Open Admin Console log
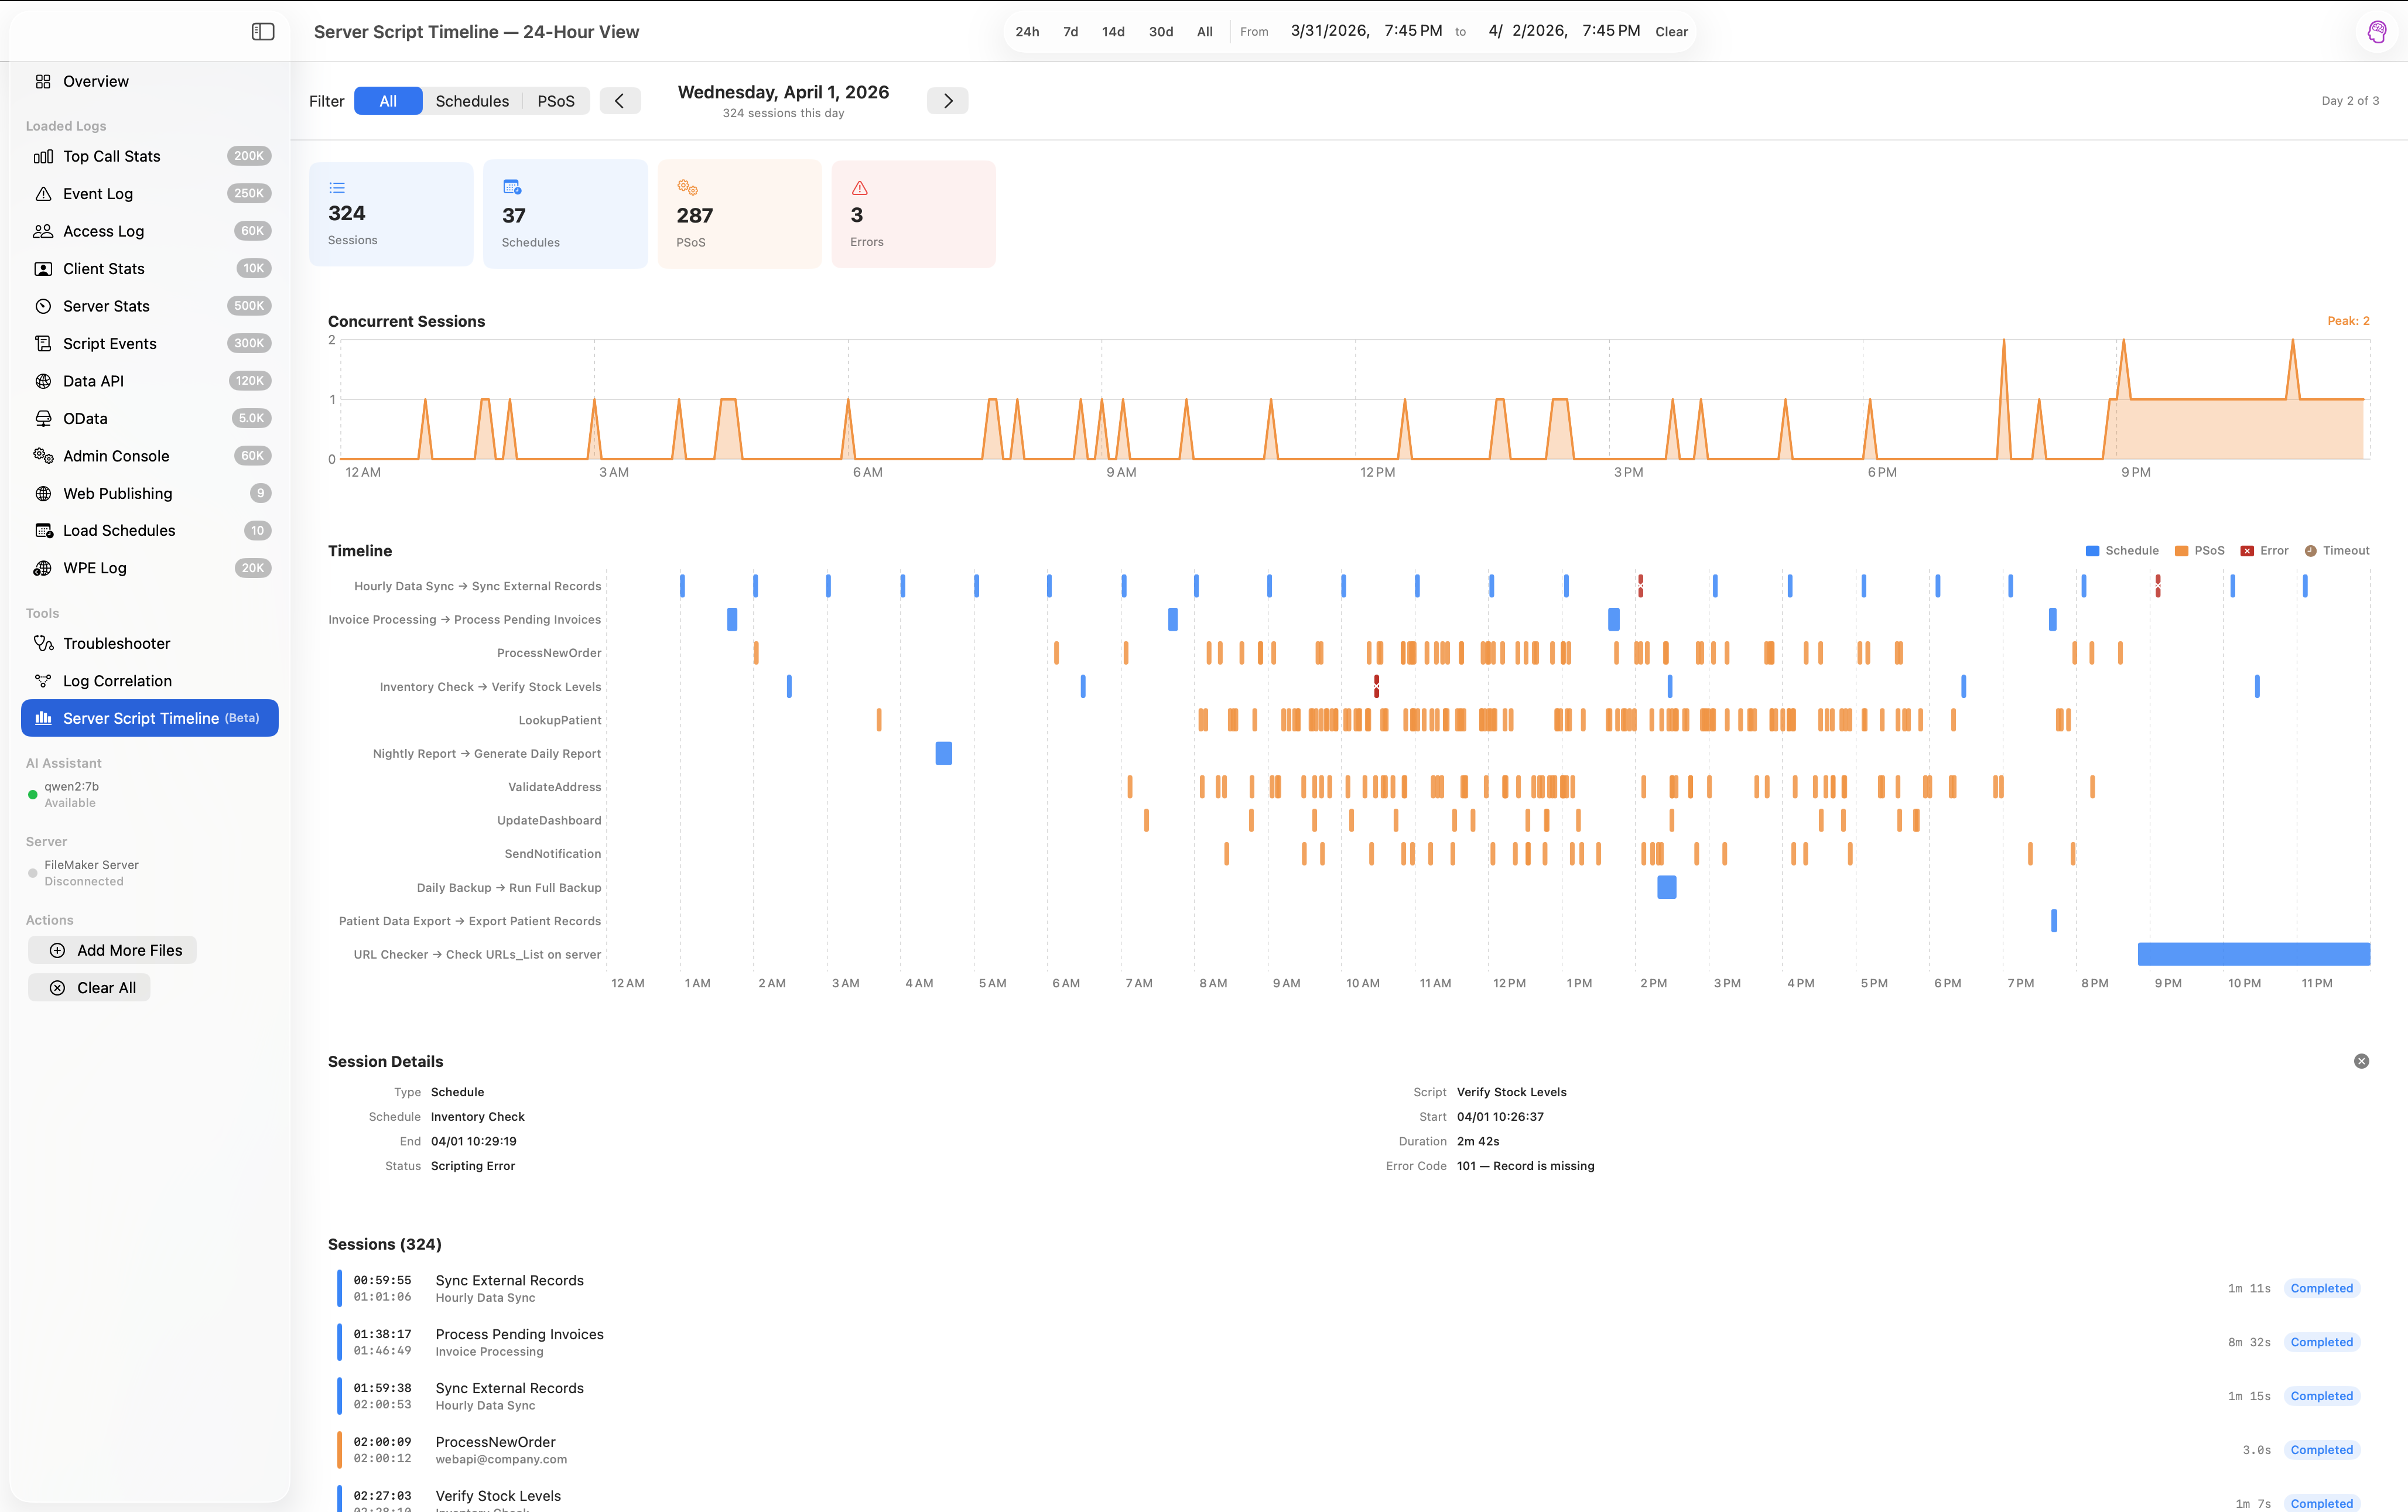 pyautogui.click(x=116, y=456)
